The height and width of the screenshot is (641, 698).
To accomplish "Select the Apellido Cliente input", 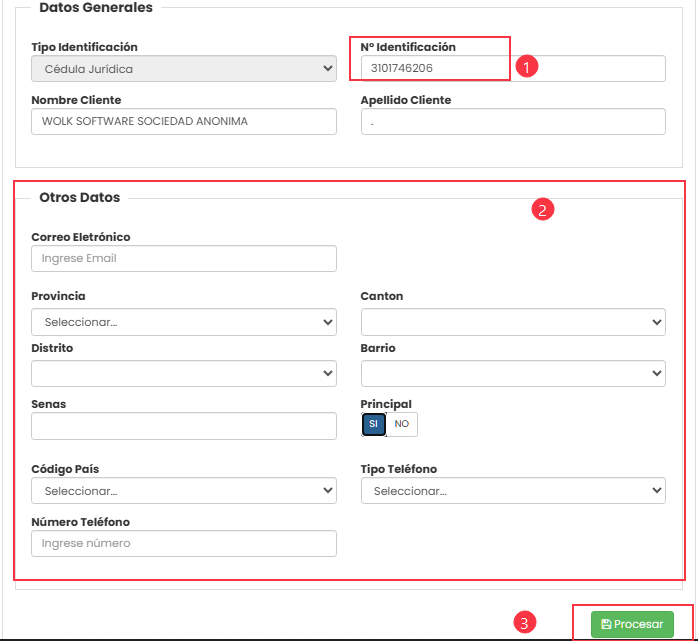I will [x=513, y=121].
